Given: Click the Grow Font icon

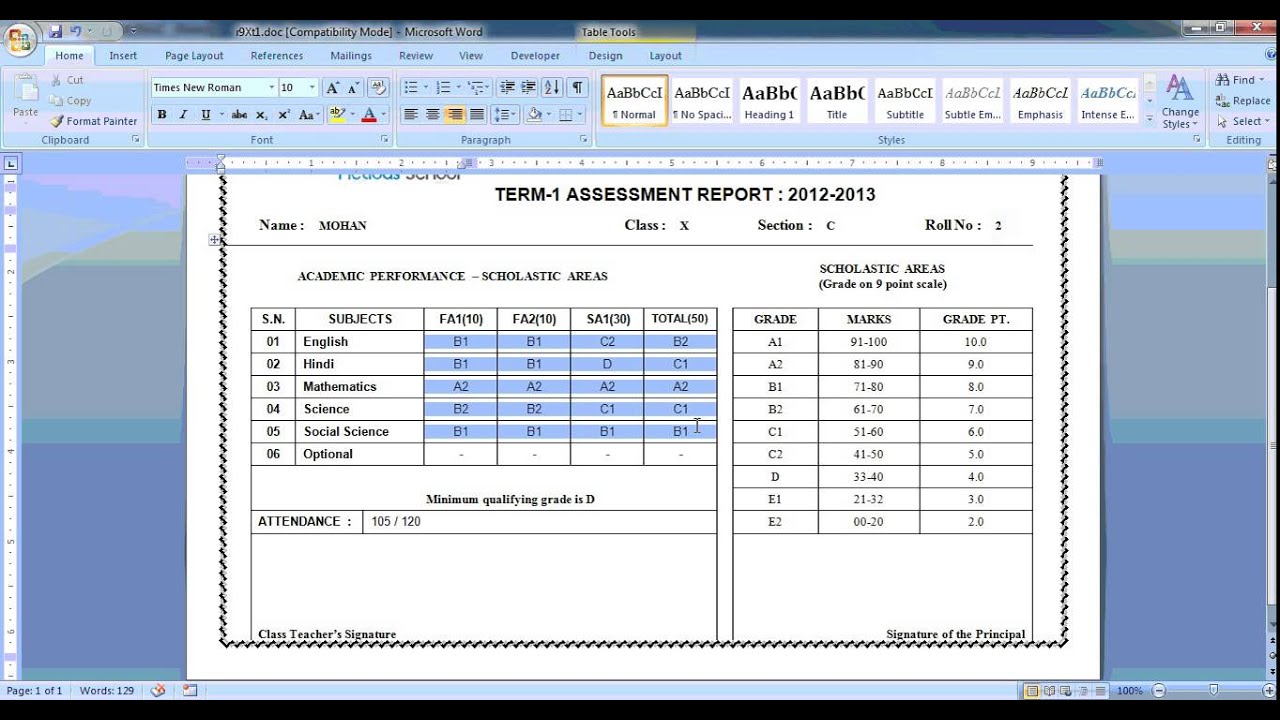Looking at the screenshot, I should tap(333, 88).
